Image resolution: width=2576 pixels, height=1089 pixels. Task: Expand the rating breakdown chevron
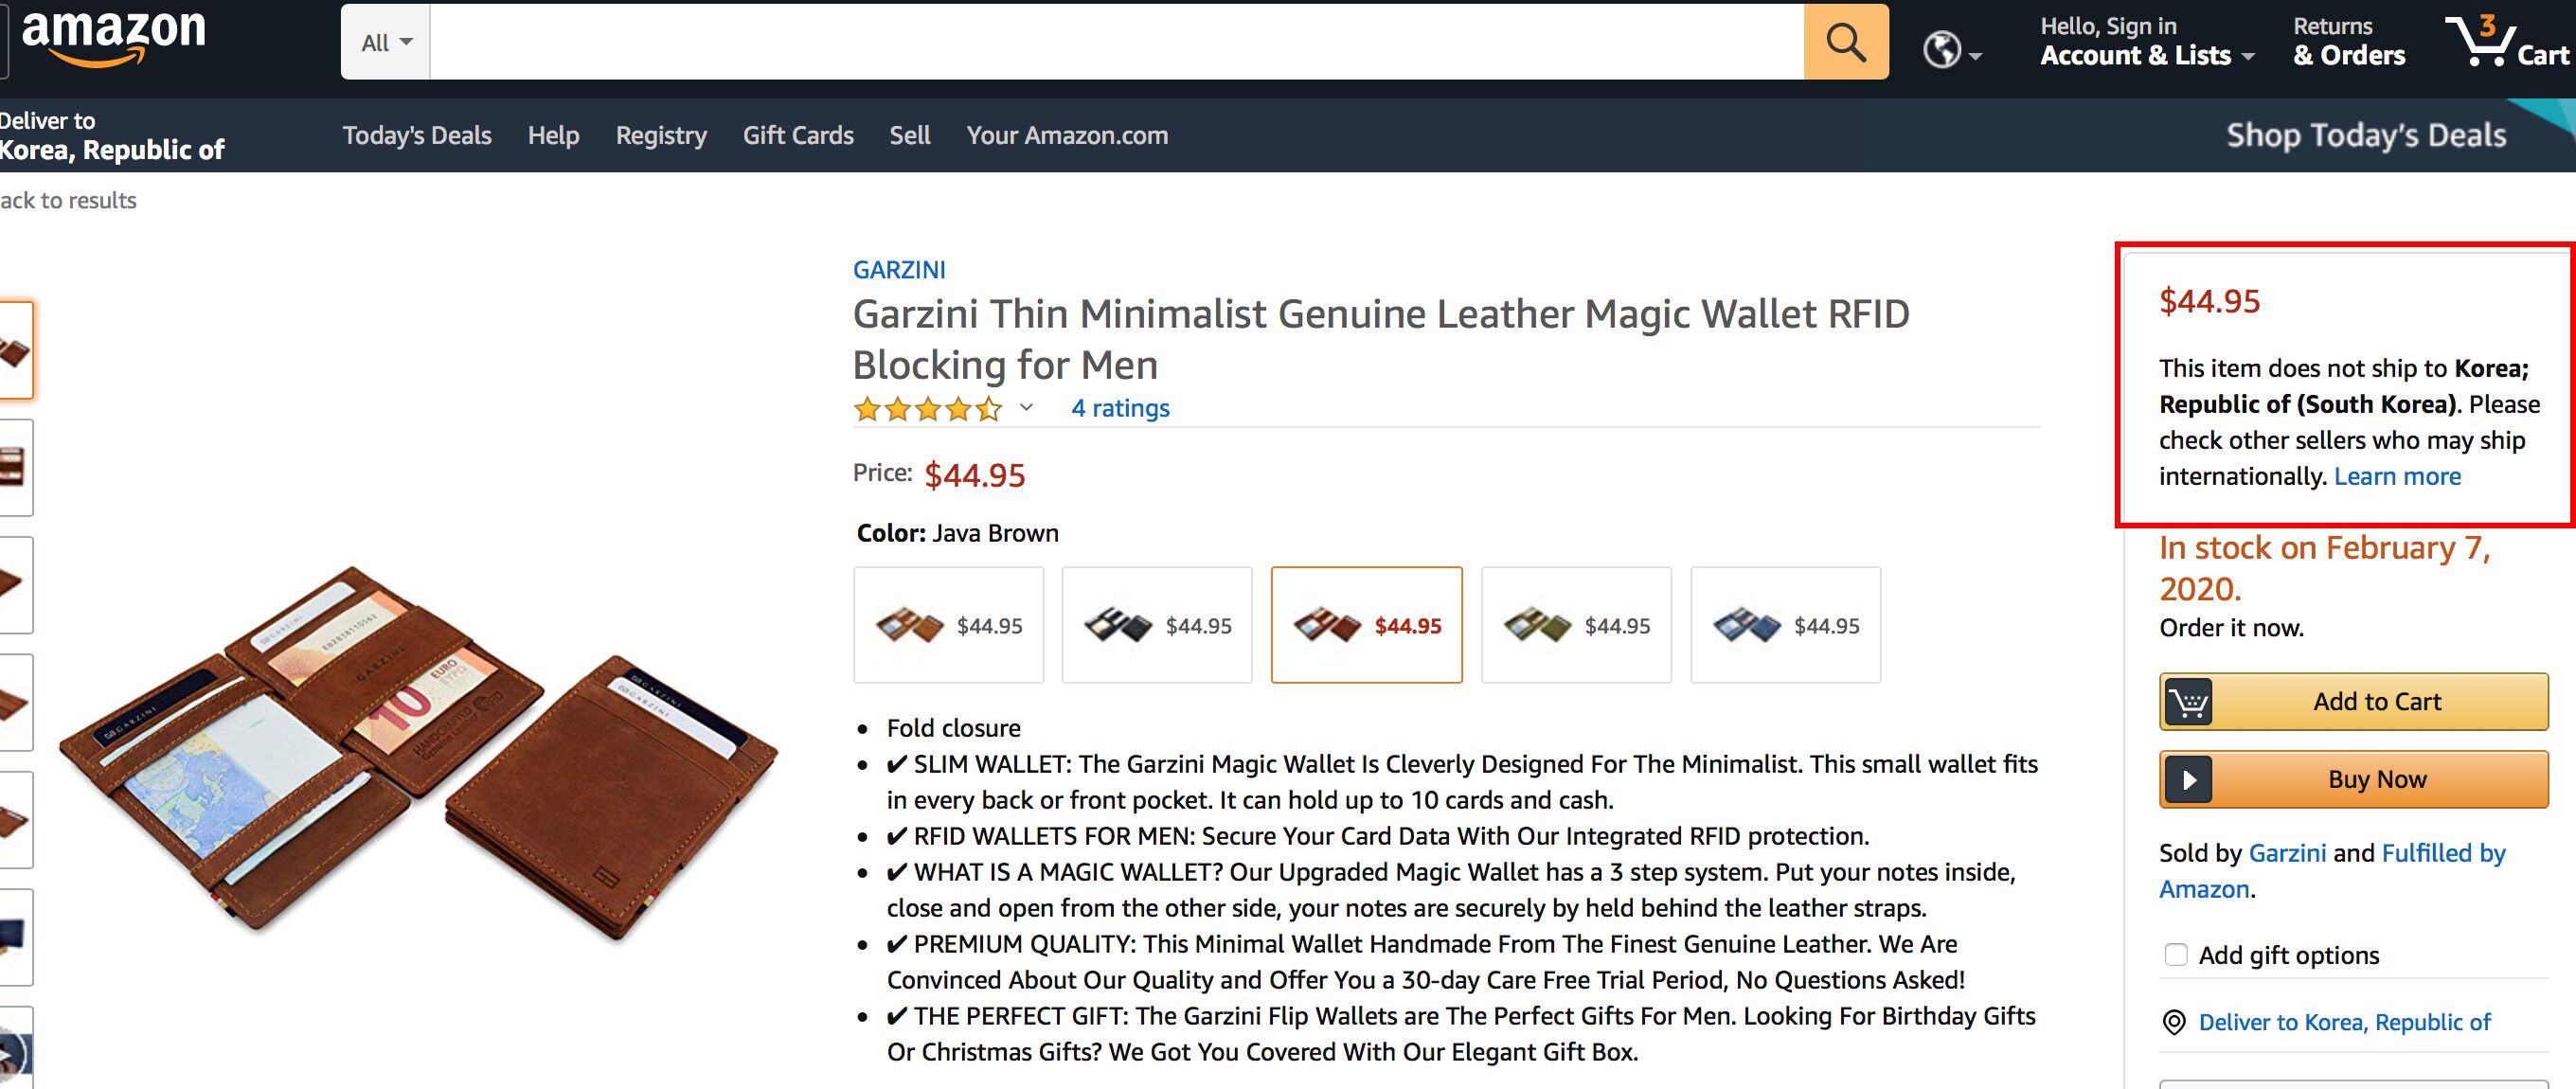coord(1026,408)
